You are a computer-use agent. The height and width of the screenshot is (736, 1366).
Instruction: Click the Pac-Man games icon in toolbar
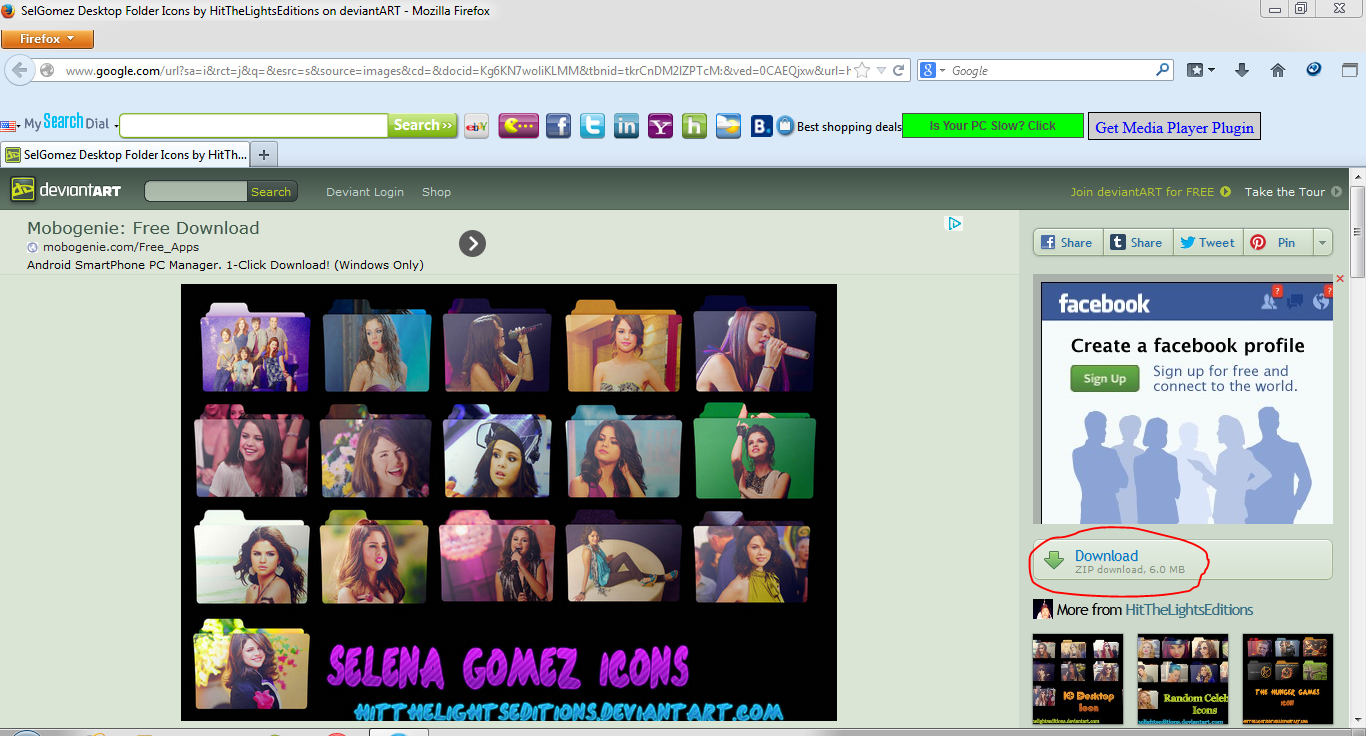click(518, 126)
